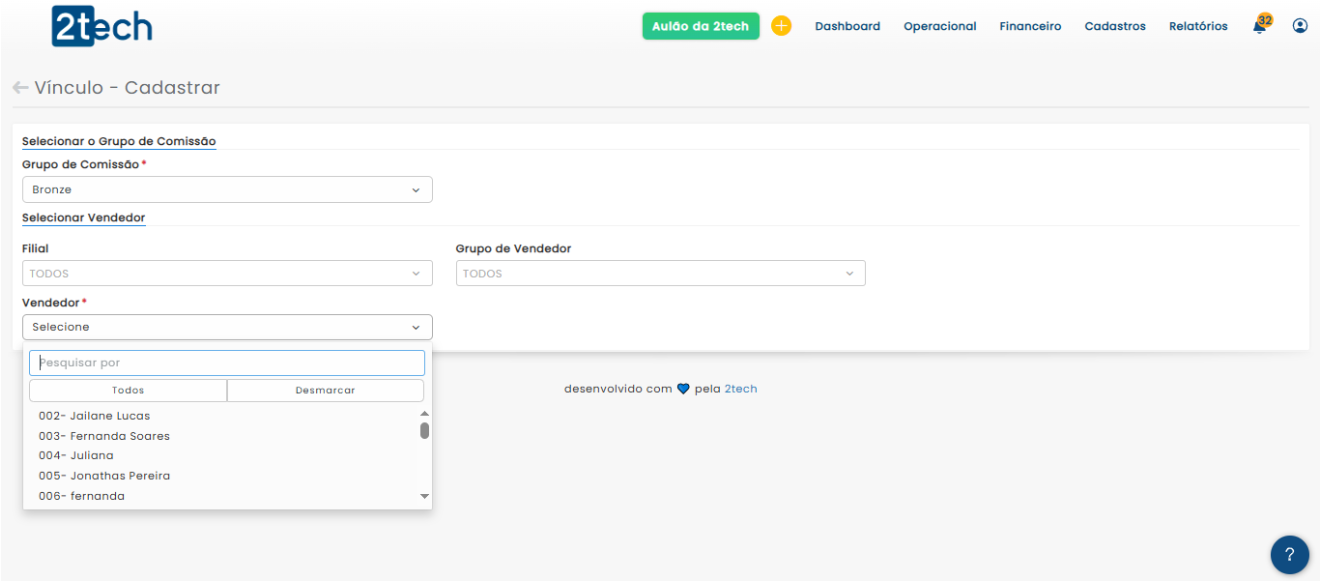Image resolution: width=1326 pixels, height=584 pixels.
Task: Collapse the Vendedor dropdown
Action: click(227, 327)
